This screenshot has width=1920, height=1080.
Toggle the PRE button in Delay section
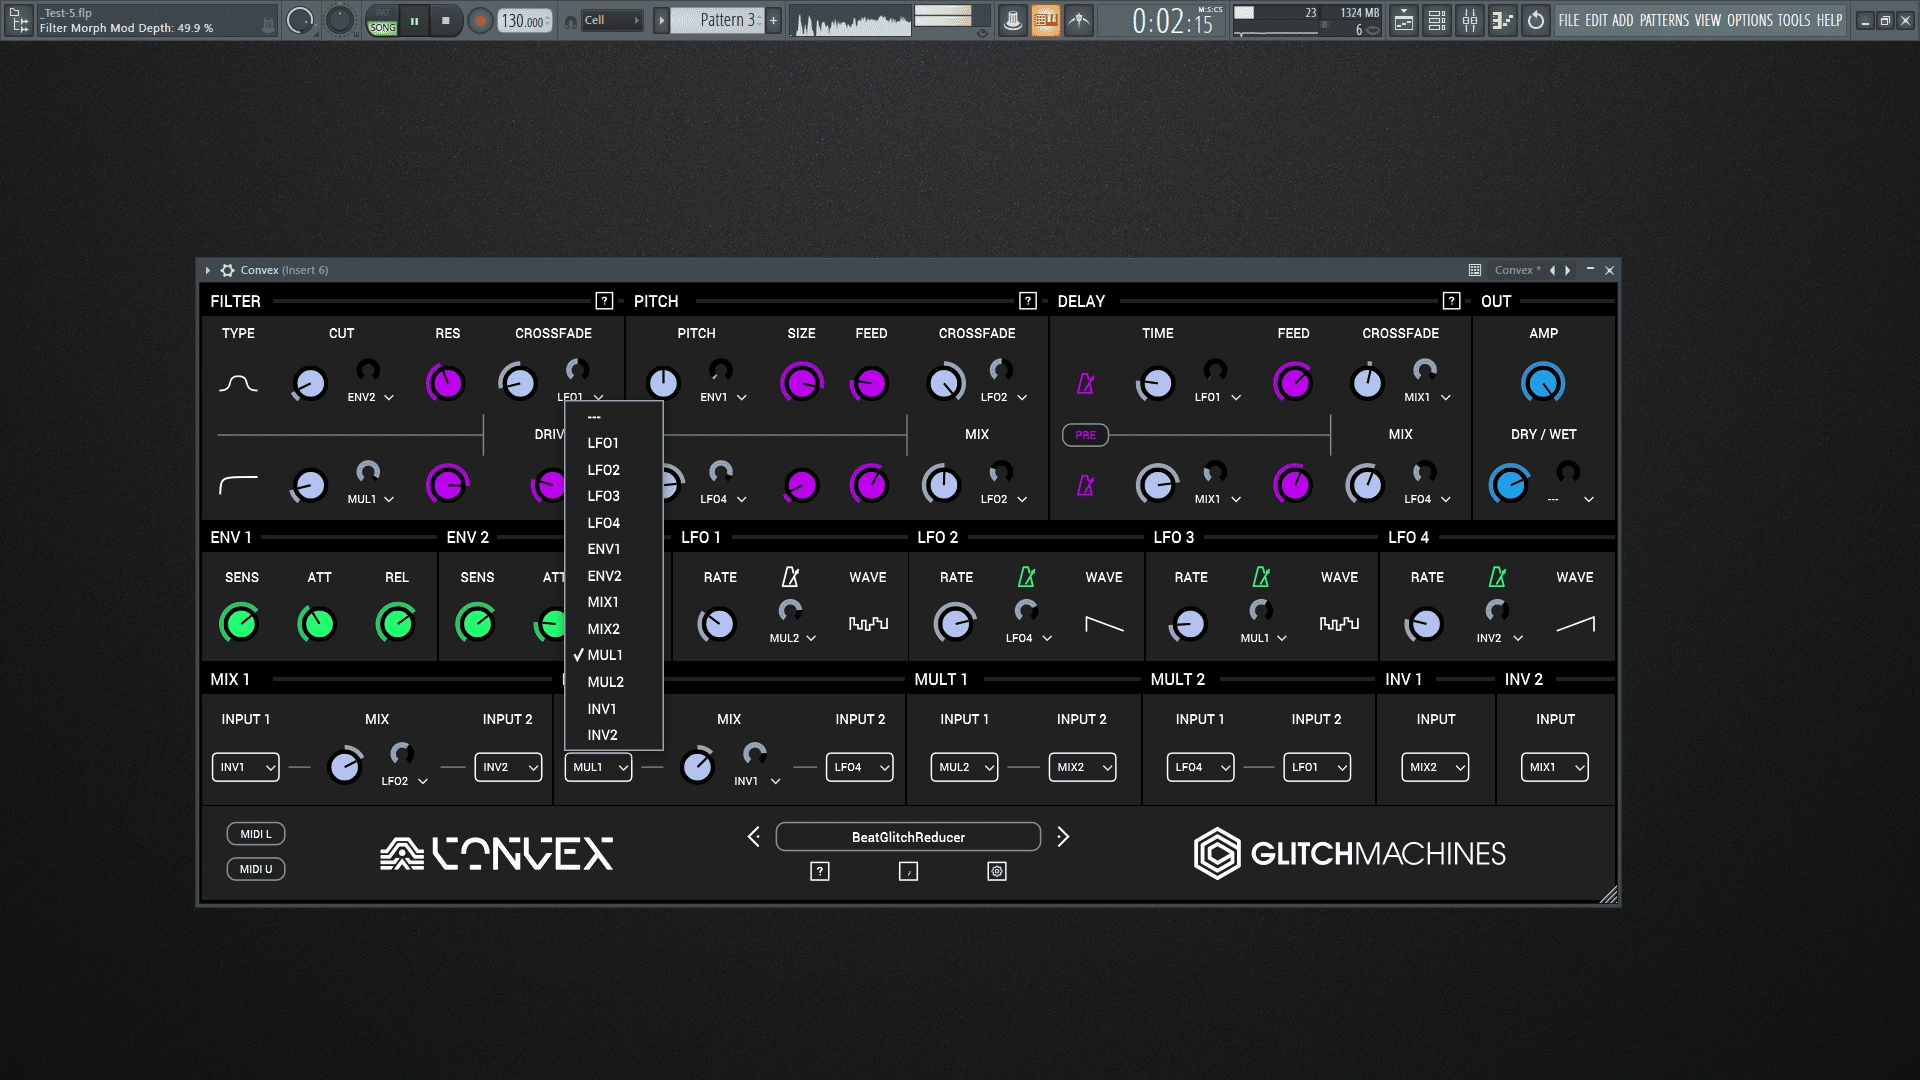(1085, 435)
